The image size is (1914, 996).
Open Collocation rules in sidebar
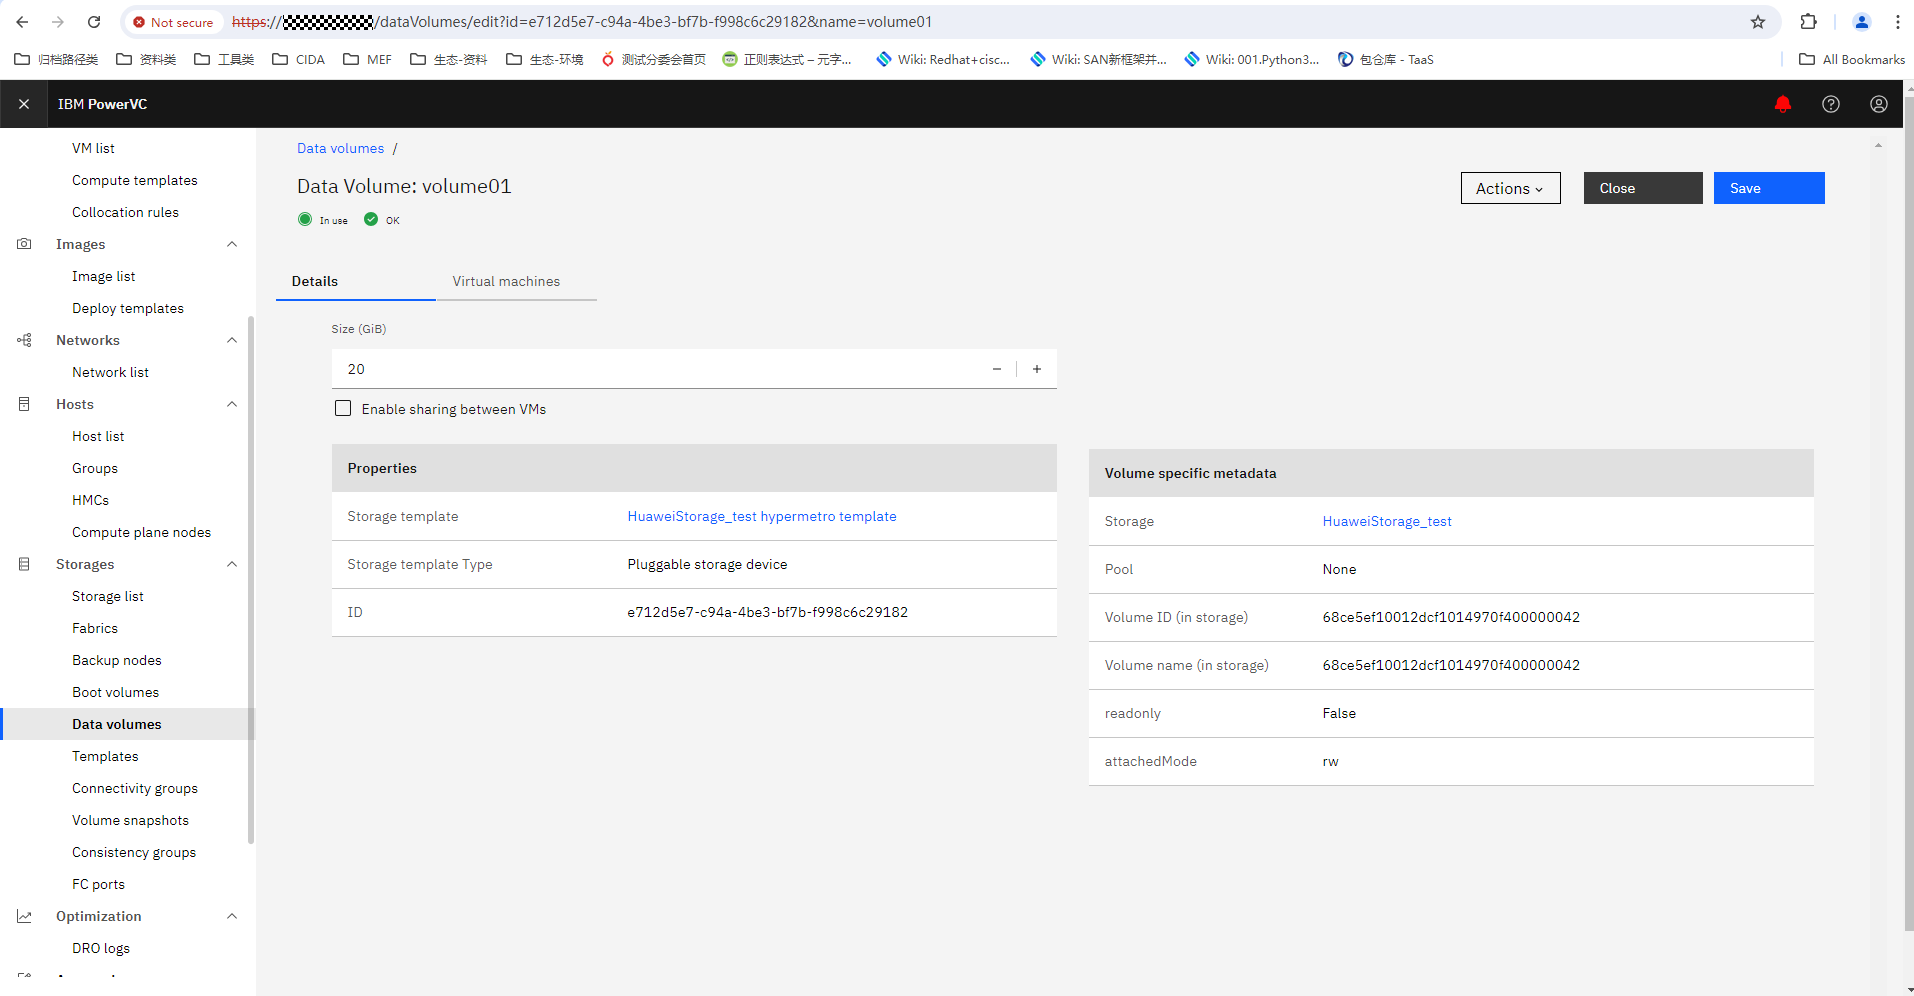click(125, 212)
